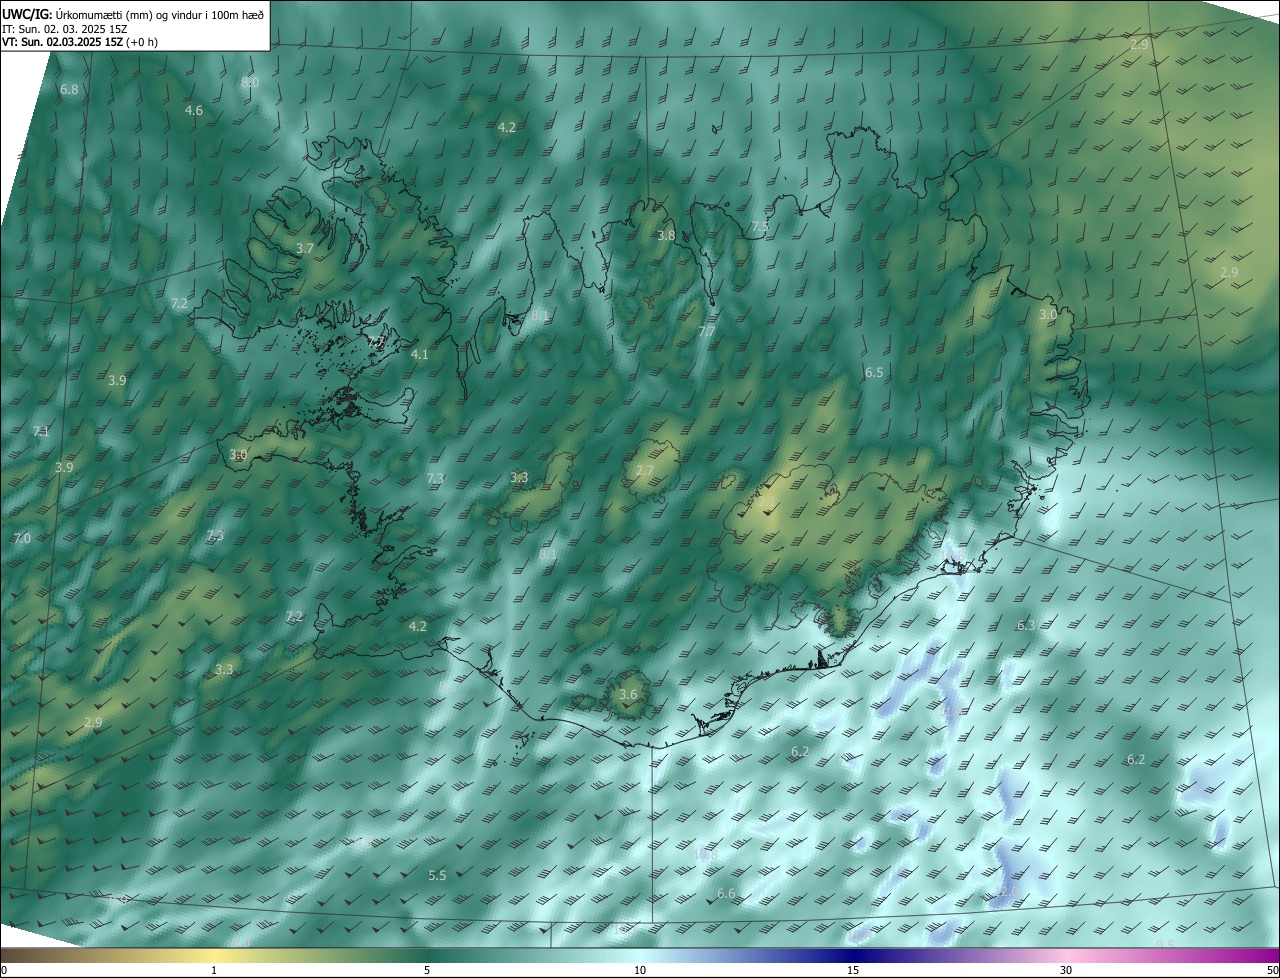Click the 7.0 value on the map
The image size is (1280, 978).
point(22,539)
